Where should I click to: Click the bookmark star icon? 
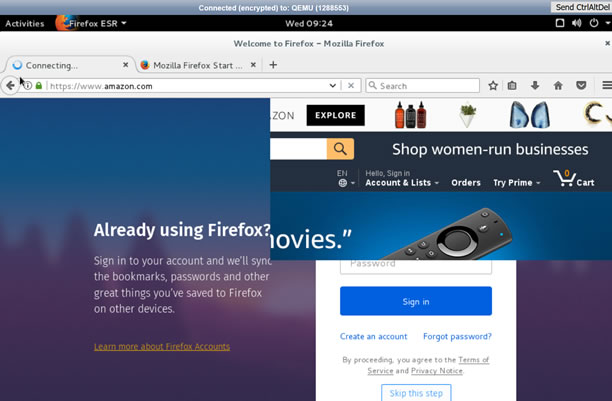[x=493, y=86]
